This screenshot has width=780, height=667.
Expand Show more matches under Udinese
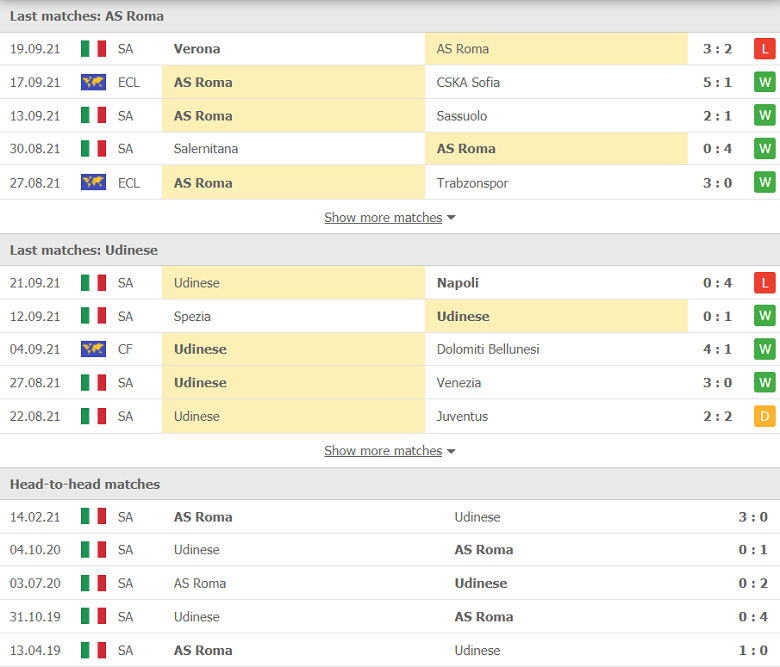click(383, 451)
